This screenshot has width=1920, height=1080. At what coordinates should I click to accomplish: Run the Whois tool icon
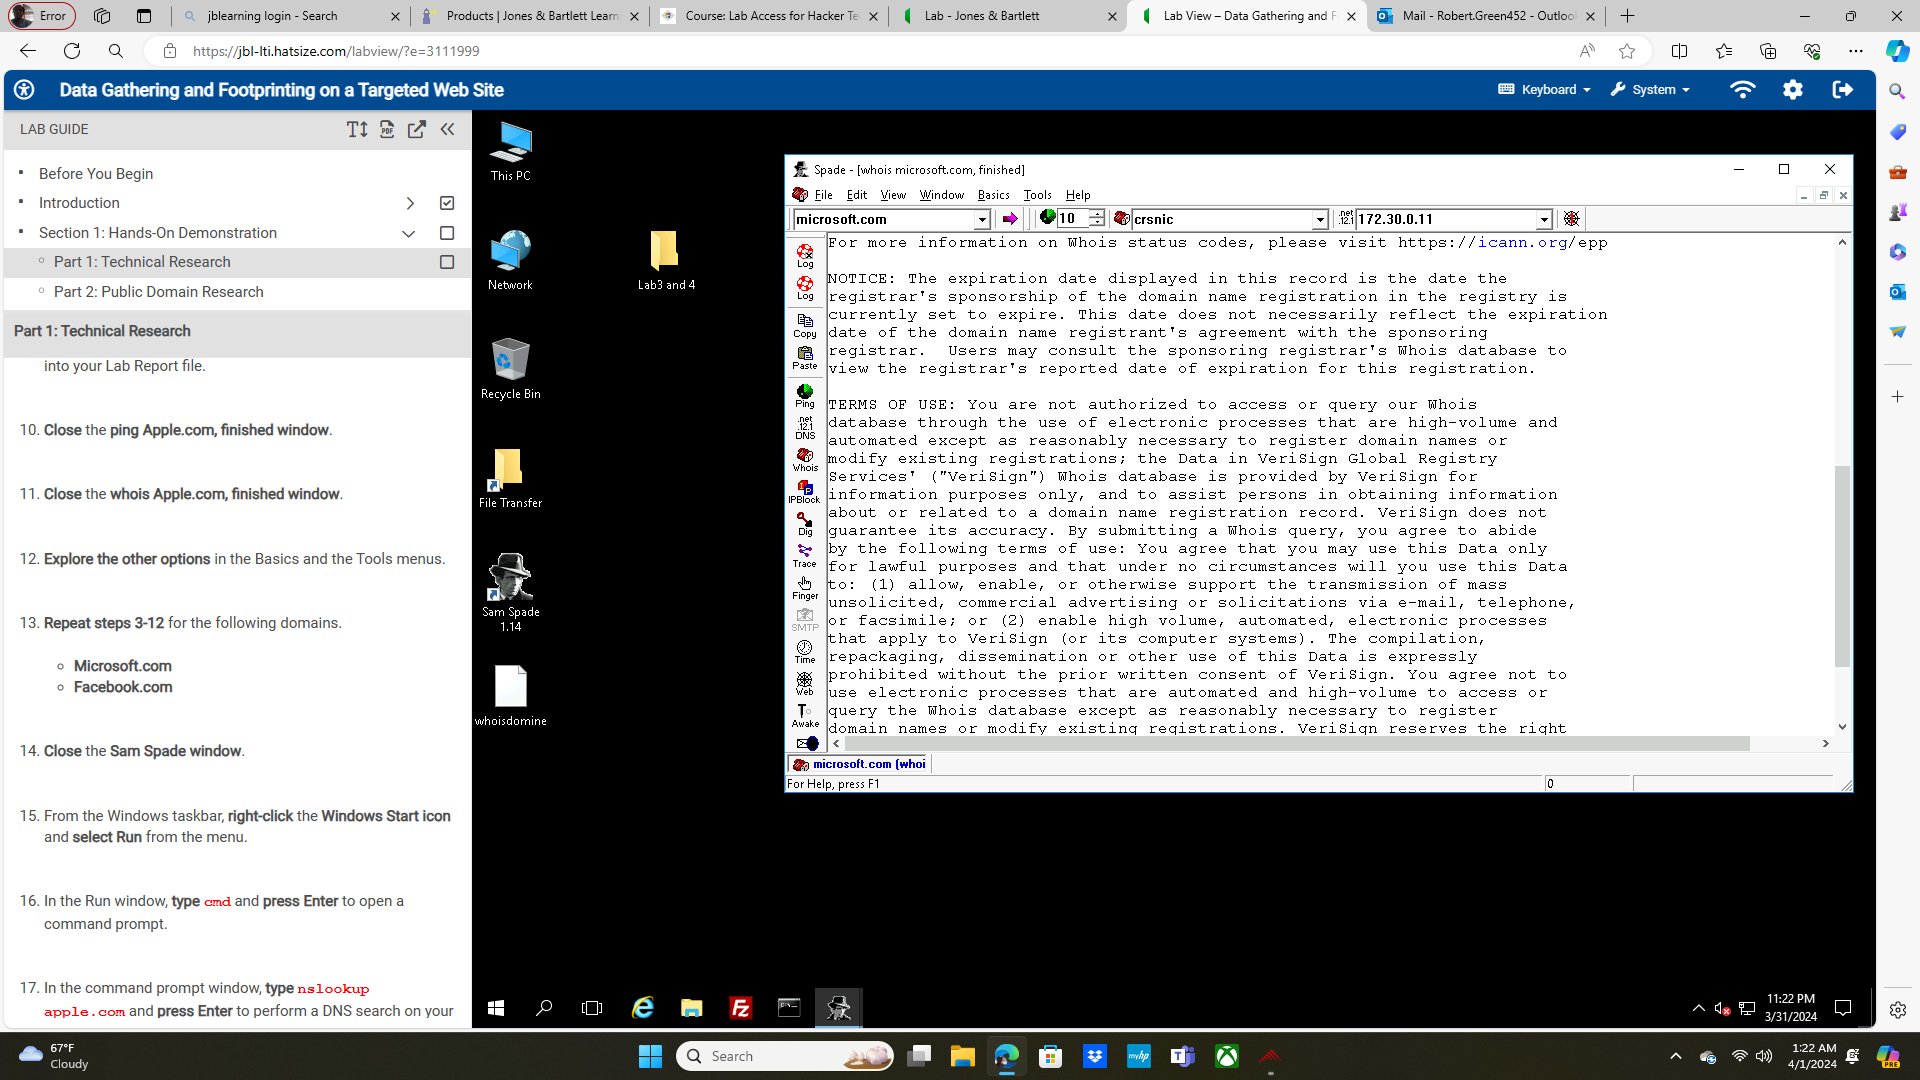tap(804, 459)
